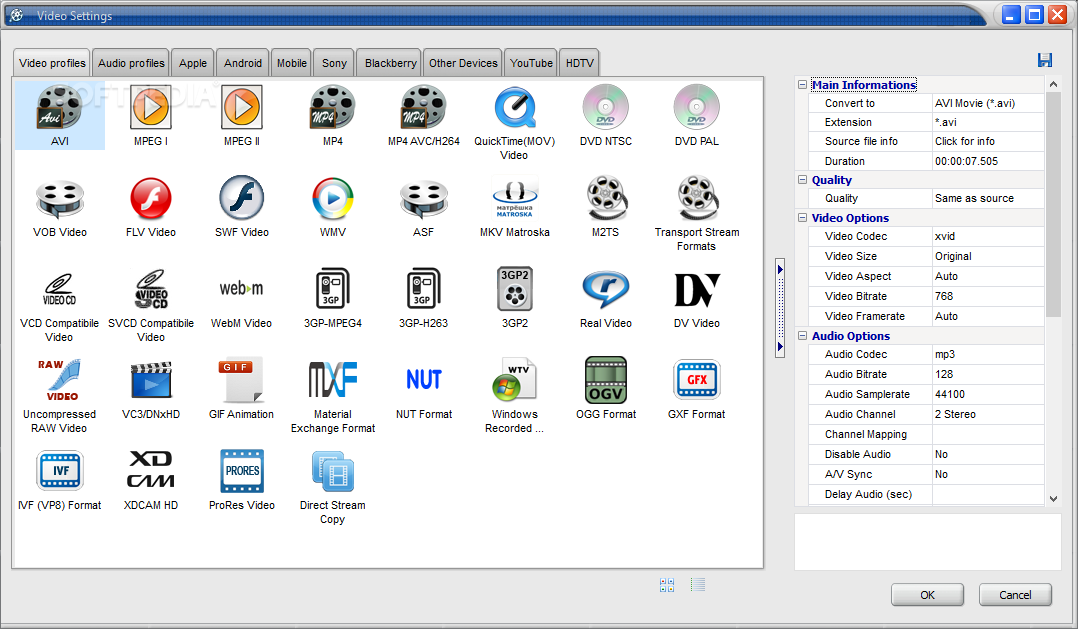
Task: Collapse the Audio Options section
Action: coord(802,335)
